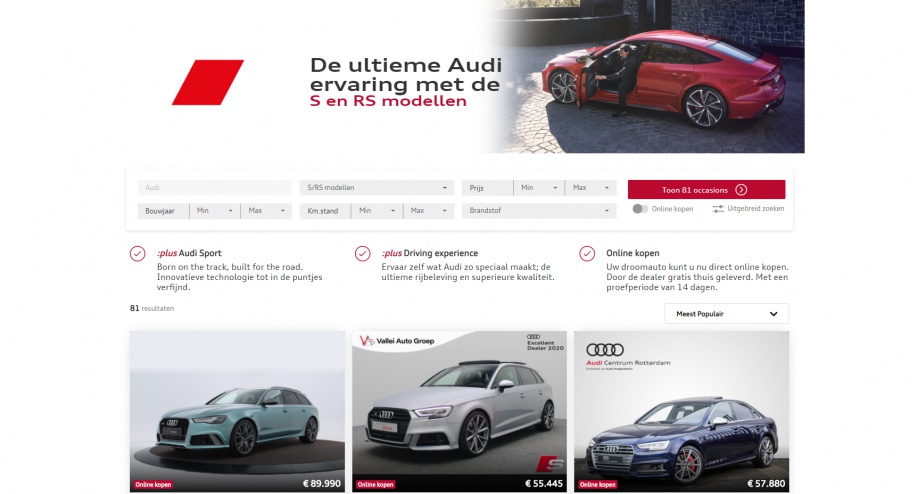
Task: Click the checkmark icon beside :plus Driving experience
Action: (x=362, y=253)
